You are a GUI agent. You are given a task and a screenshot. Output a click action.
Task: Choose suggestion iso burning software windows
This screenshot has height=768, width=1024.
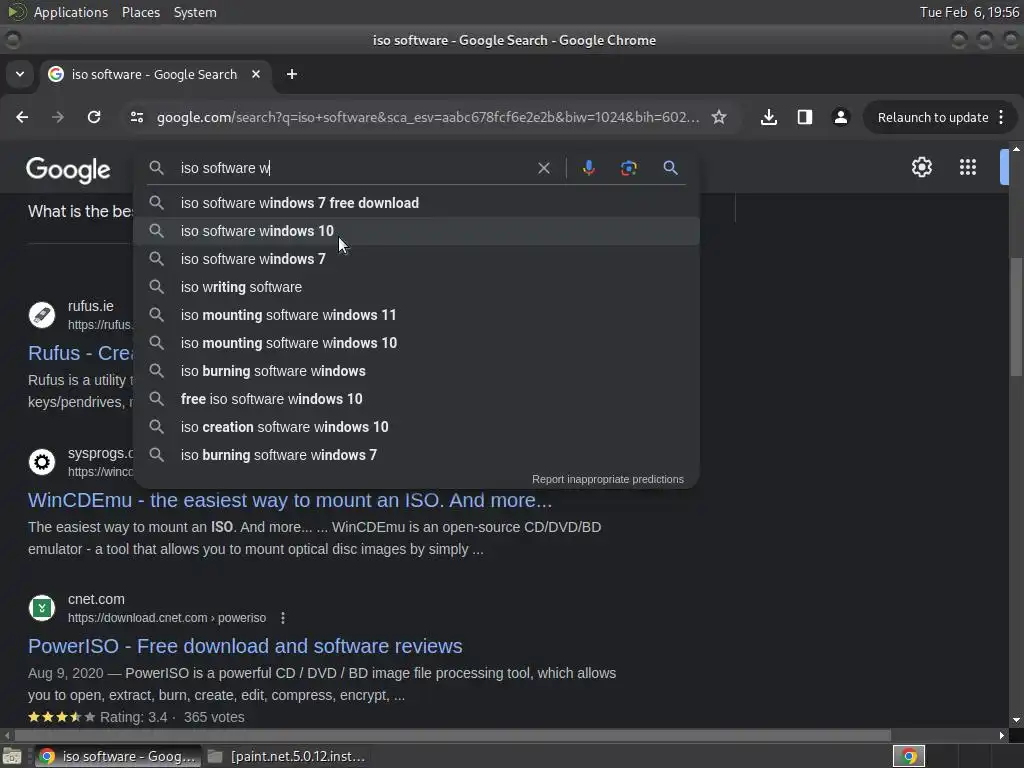coord(417,371)
